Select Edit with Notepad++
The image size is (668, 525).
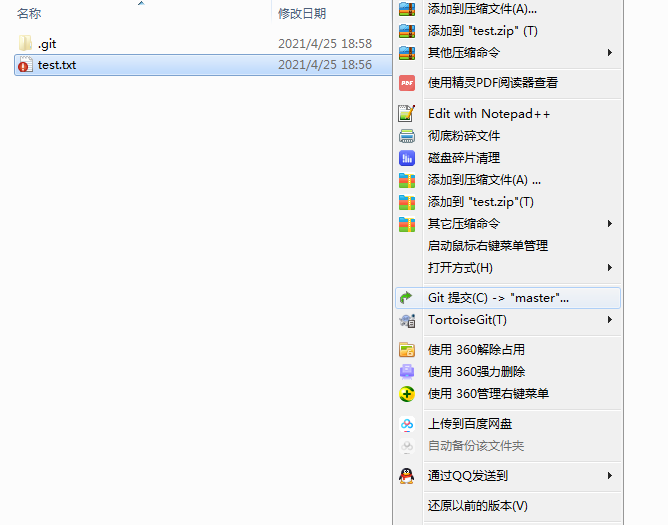[x=509, y=114]
